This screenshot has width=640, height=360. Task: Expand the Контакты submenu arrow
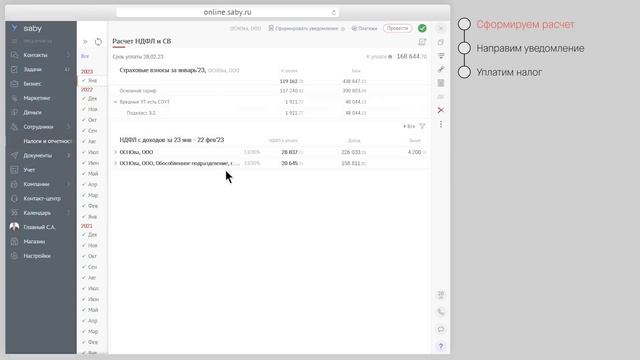69,55
